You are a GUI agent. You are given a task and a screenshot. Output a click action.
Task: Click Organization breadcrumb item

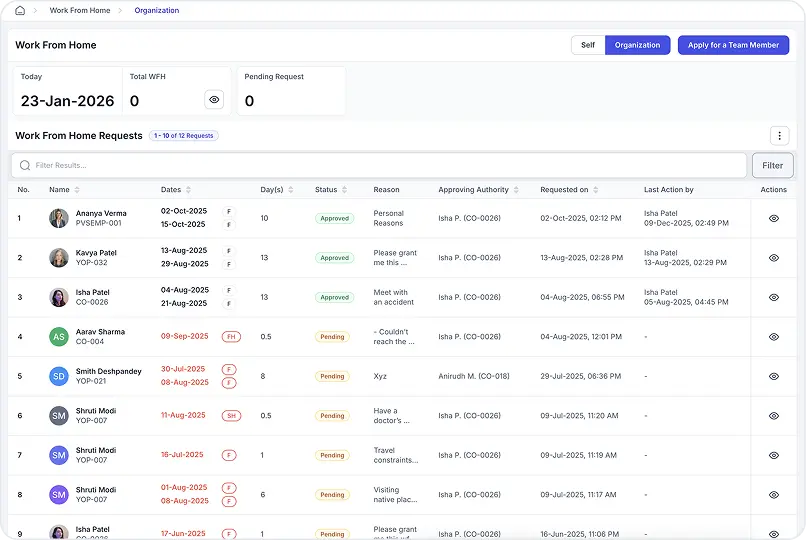pyautogui.click(x=157, y=11)
